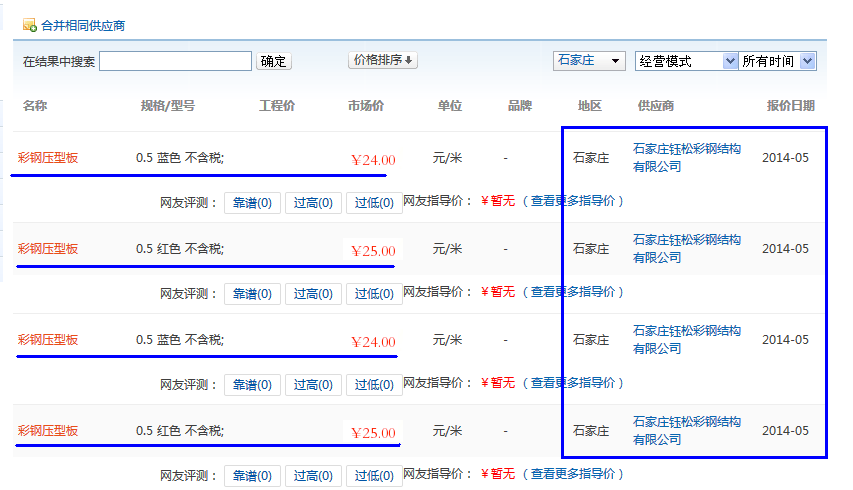The height and width of the screenshot is (490, 853).
Task: Click 网友评测 label under the second row
Action: click(x=189, y=294)
